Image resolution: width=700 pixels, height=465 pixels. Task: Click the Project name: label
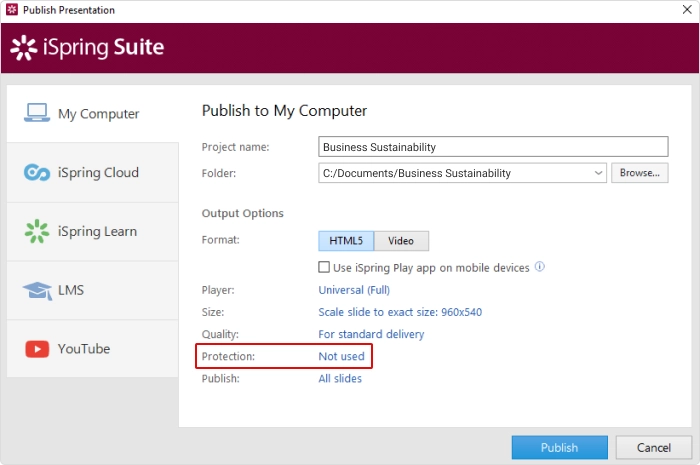tap(235, 147)
